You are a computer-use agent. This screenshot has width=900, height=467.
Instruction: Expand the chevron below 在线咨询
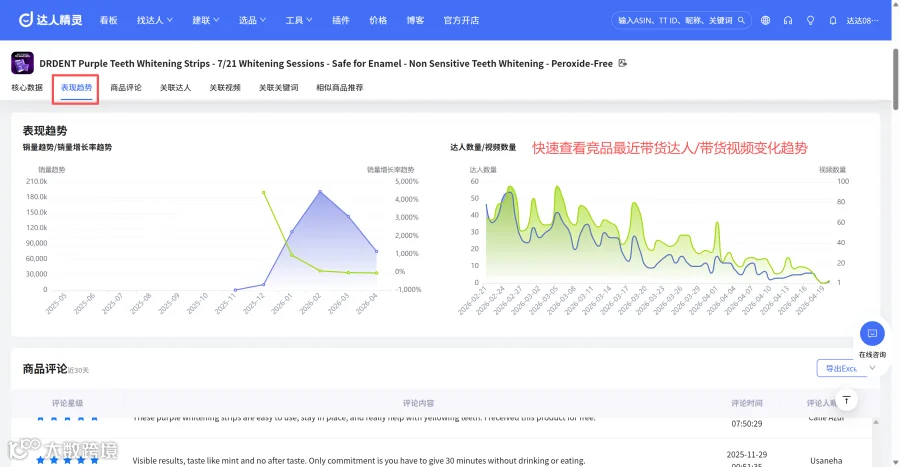click(x=872, y=368)
